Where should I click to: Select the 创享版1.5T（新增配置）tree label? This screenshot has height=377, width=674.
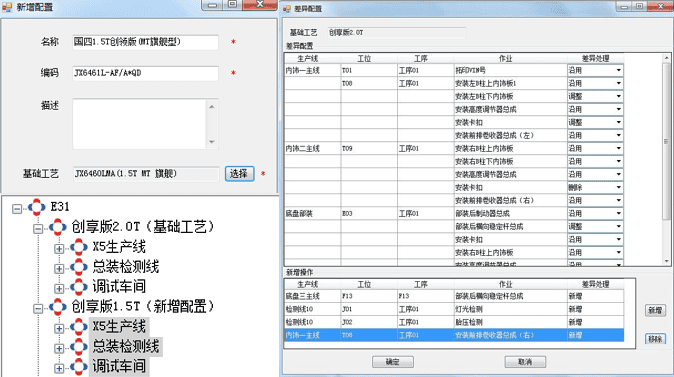143,307
